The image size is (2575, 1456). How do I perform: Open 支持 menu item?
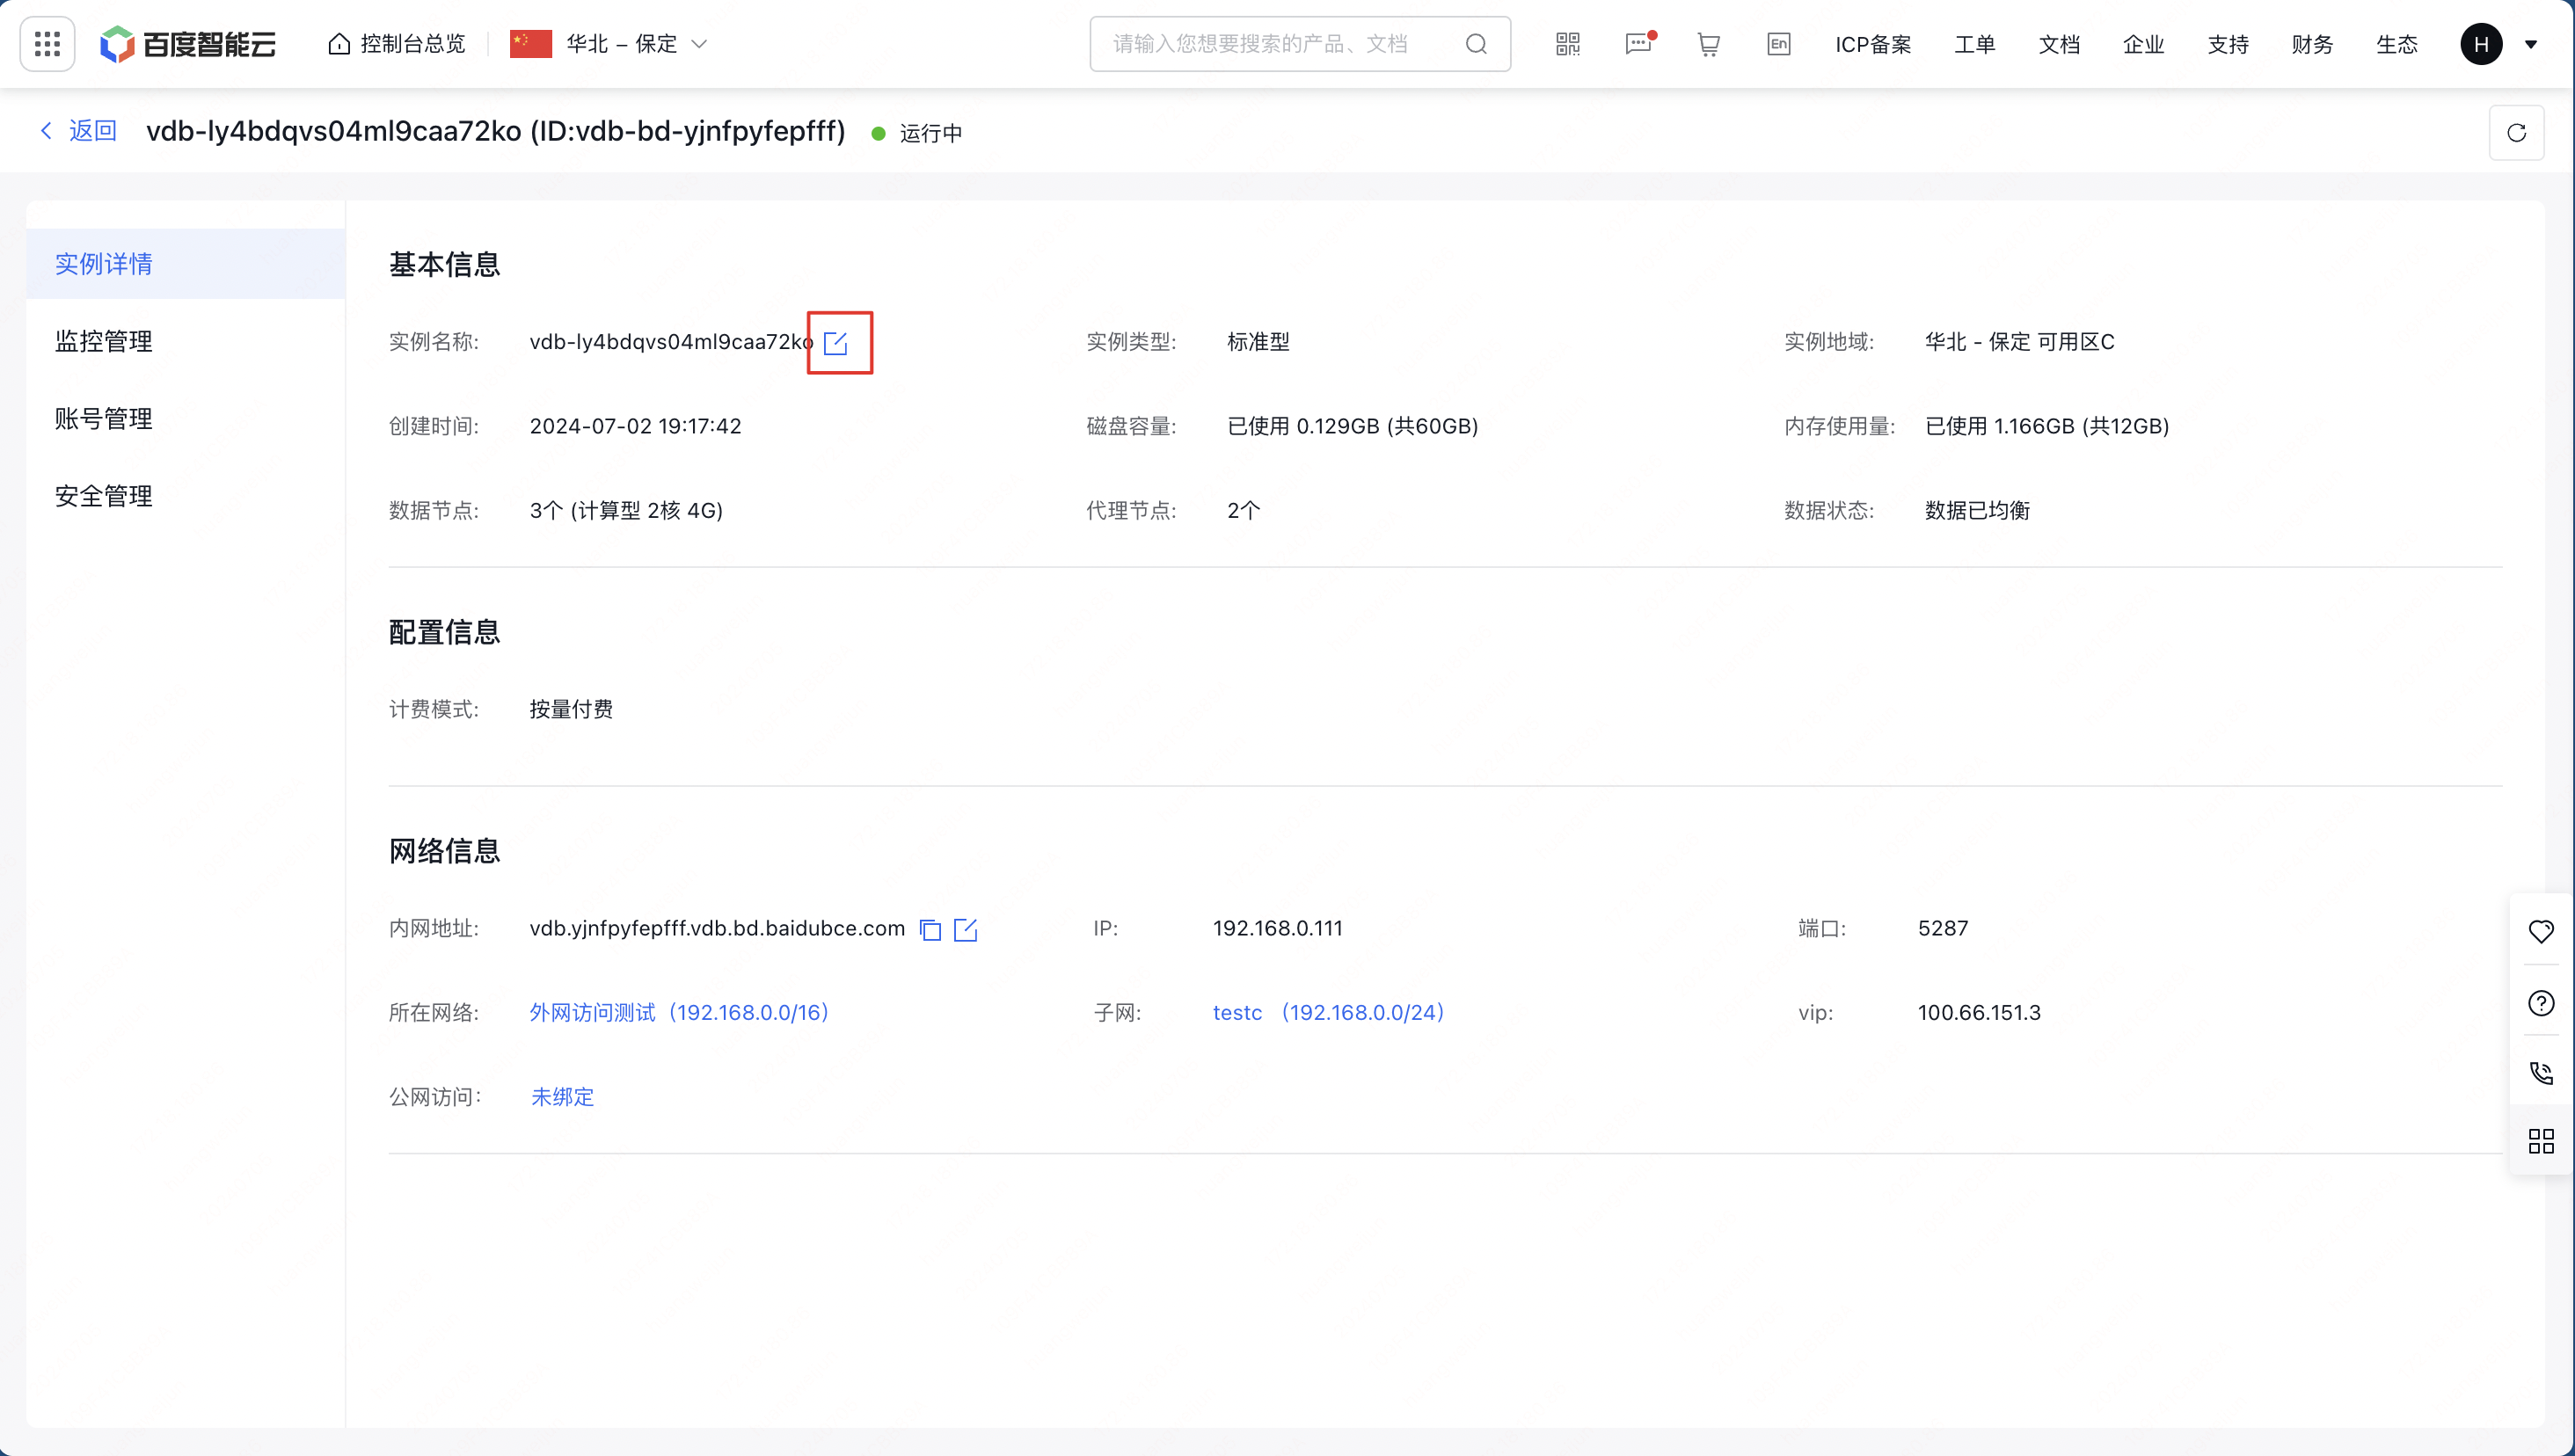(2228, 44)
